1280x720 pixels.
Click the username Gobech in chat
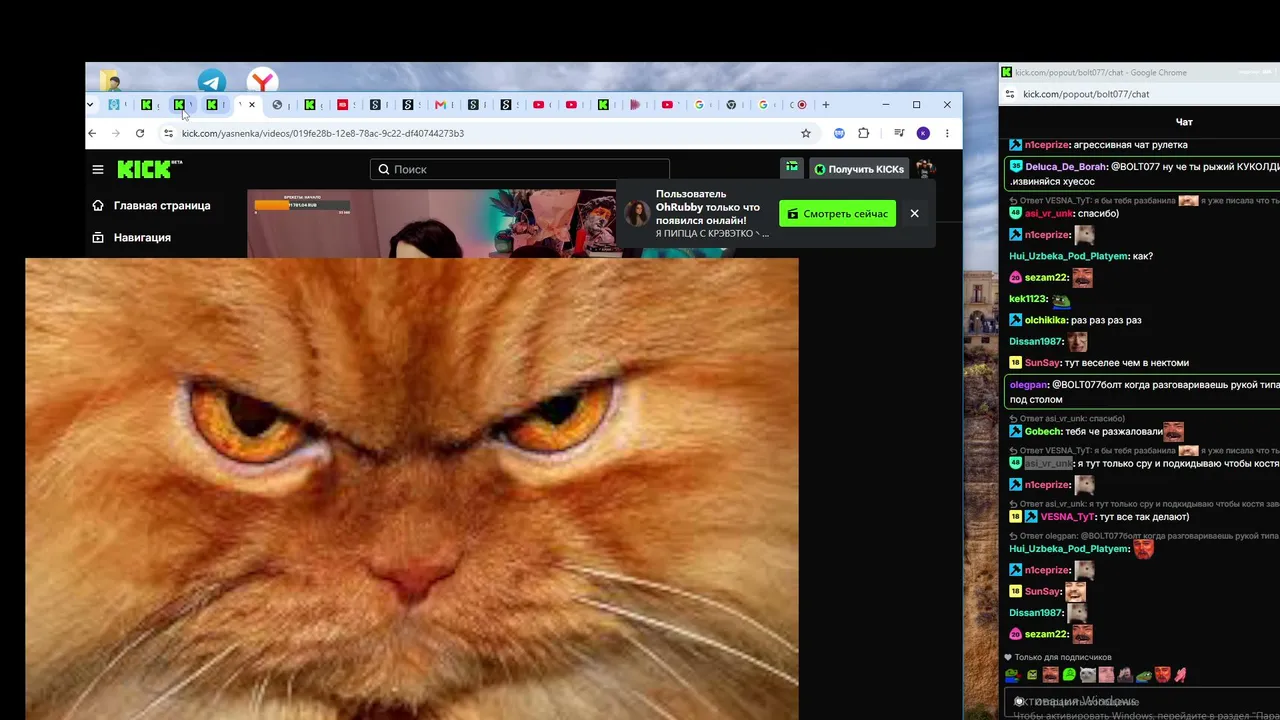(x=1043, y=432)
